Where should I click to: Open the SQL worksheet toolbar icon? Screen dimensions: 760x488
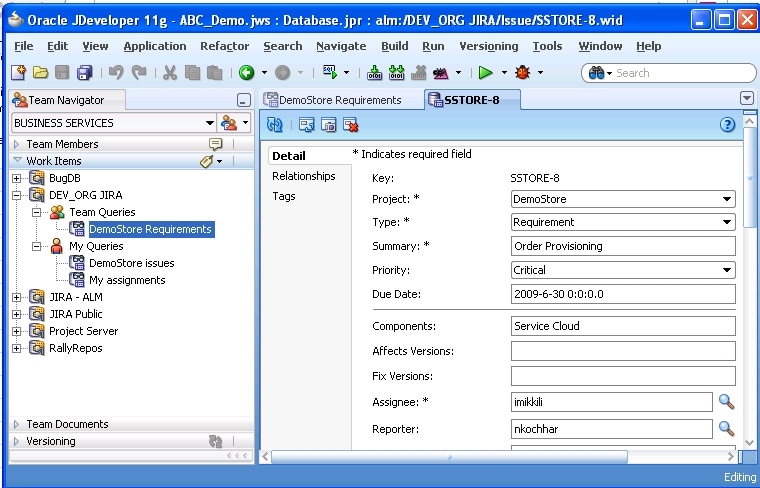330,72
